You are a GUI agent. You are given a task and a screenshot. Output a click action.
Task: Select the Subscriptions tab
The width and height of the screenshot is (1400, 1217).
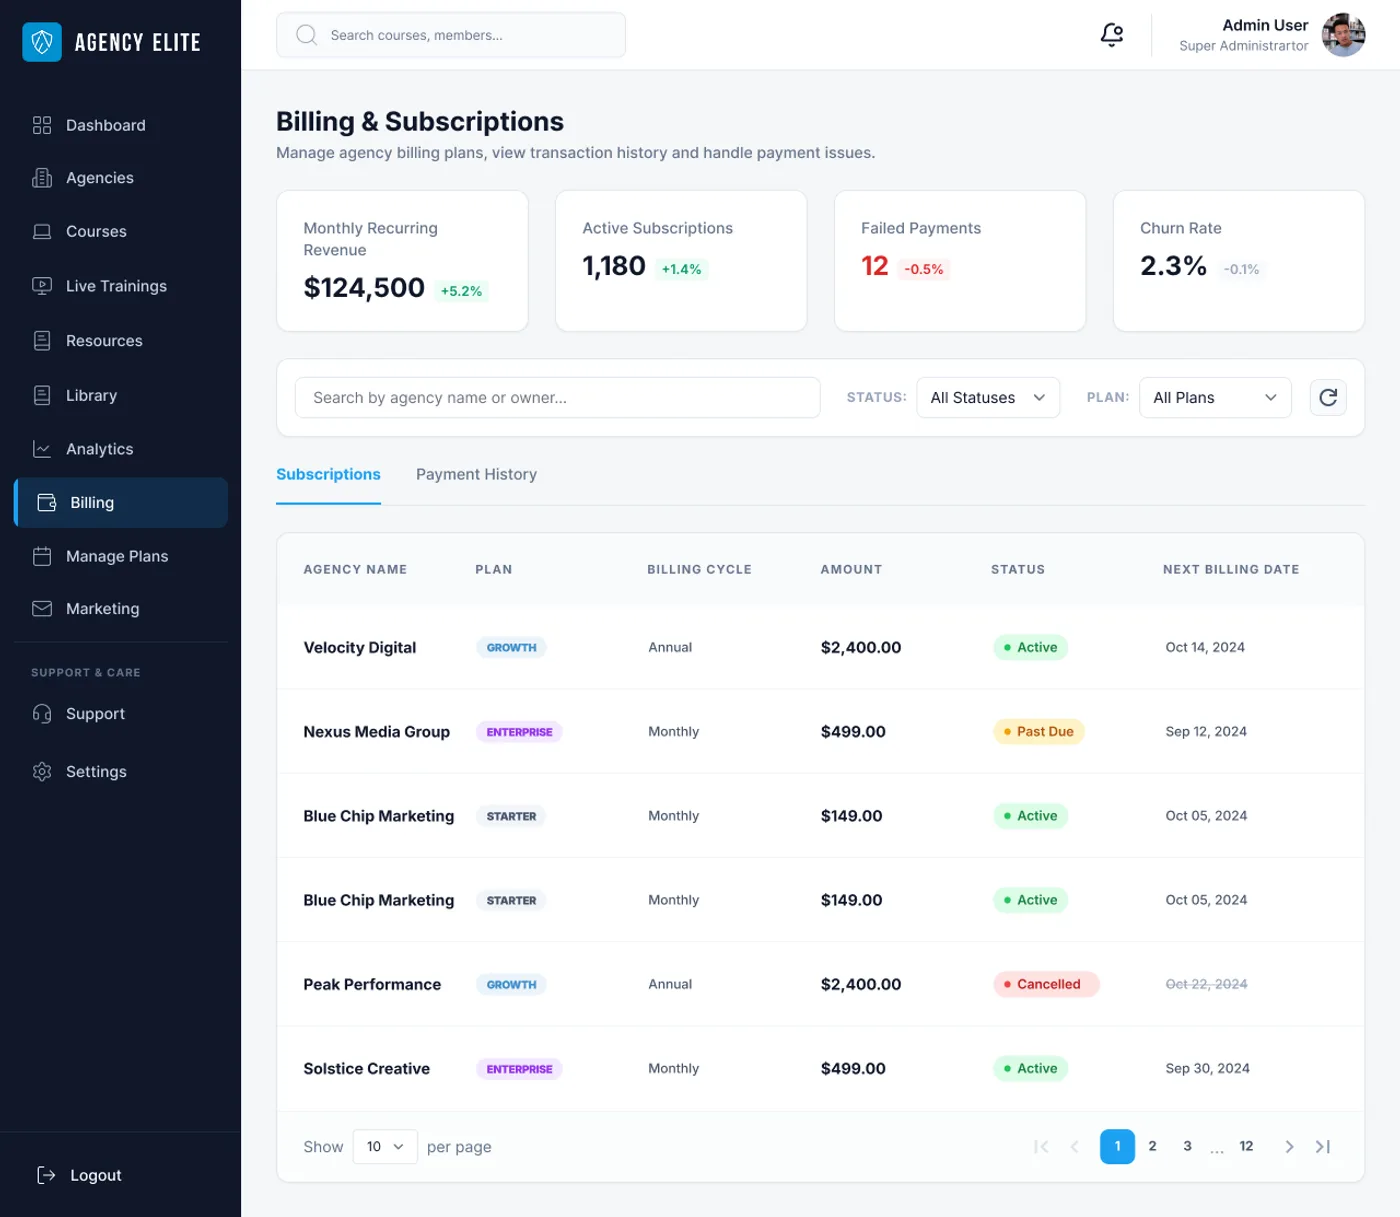[x=328, y=474]
